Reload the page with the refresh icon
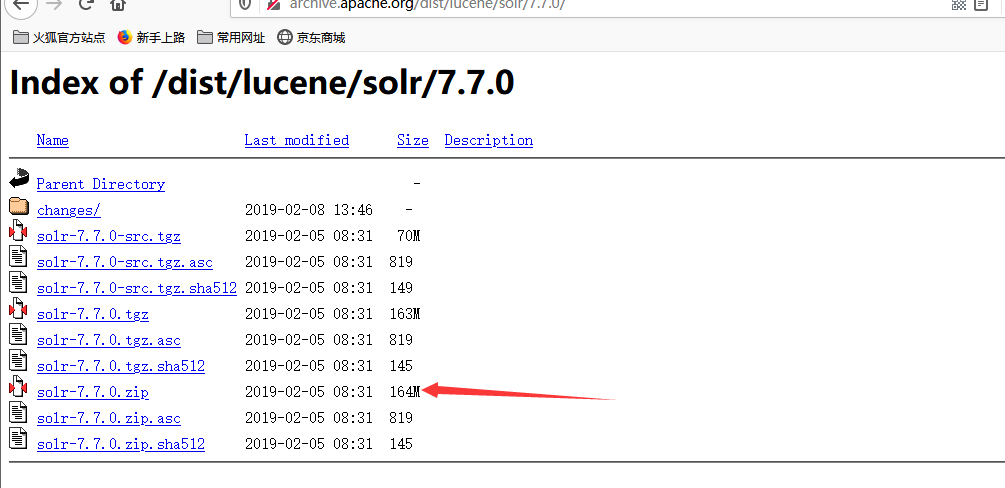Image resolution: width=1005 pixels, height=488 pixels. tap(86, 4)
